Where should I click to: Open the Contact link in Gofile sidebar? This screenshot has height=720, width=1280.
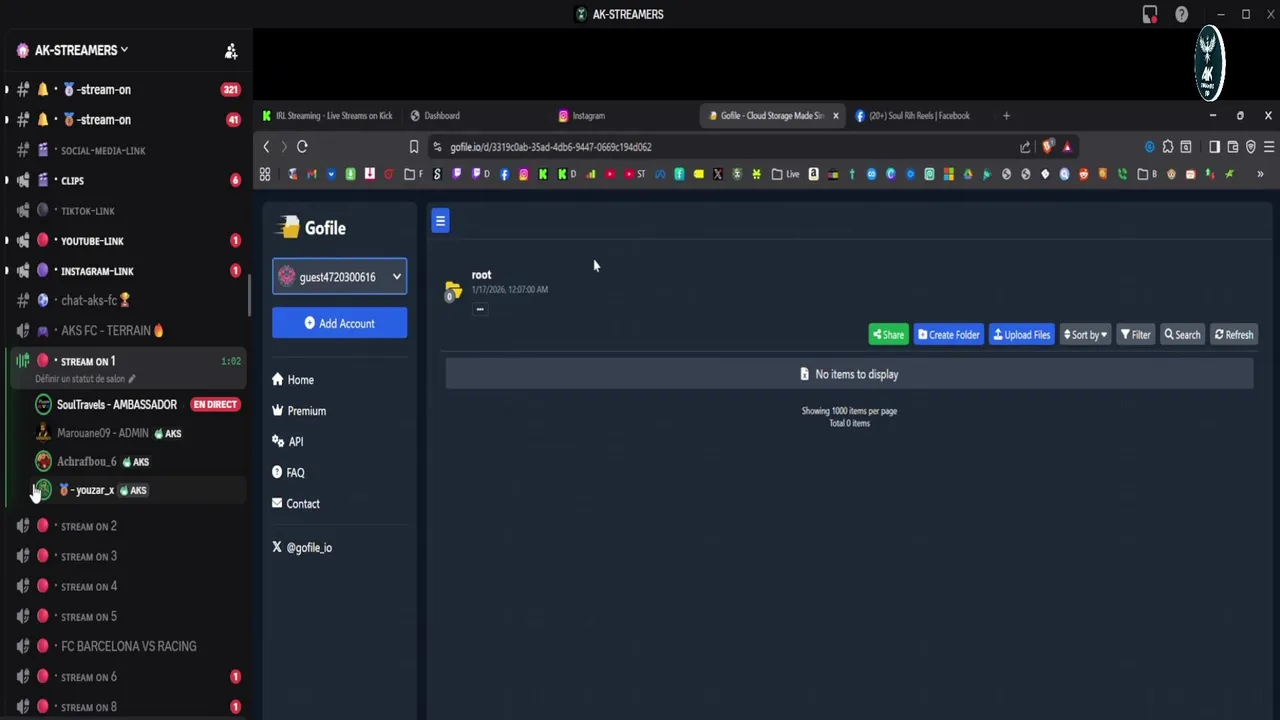pos(296,504)
